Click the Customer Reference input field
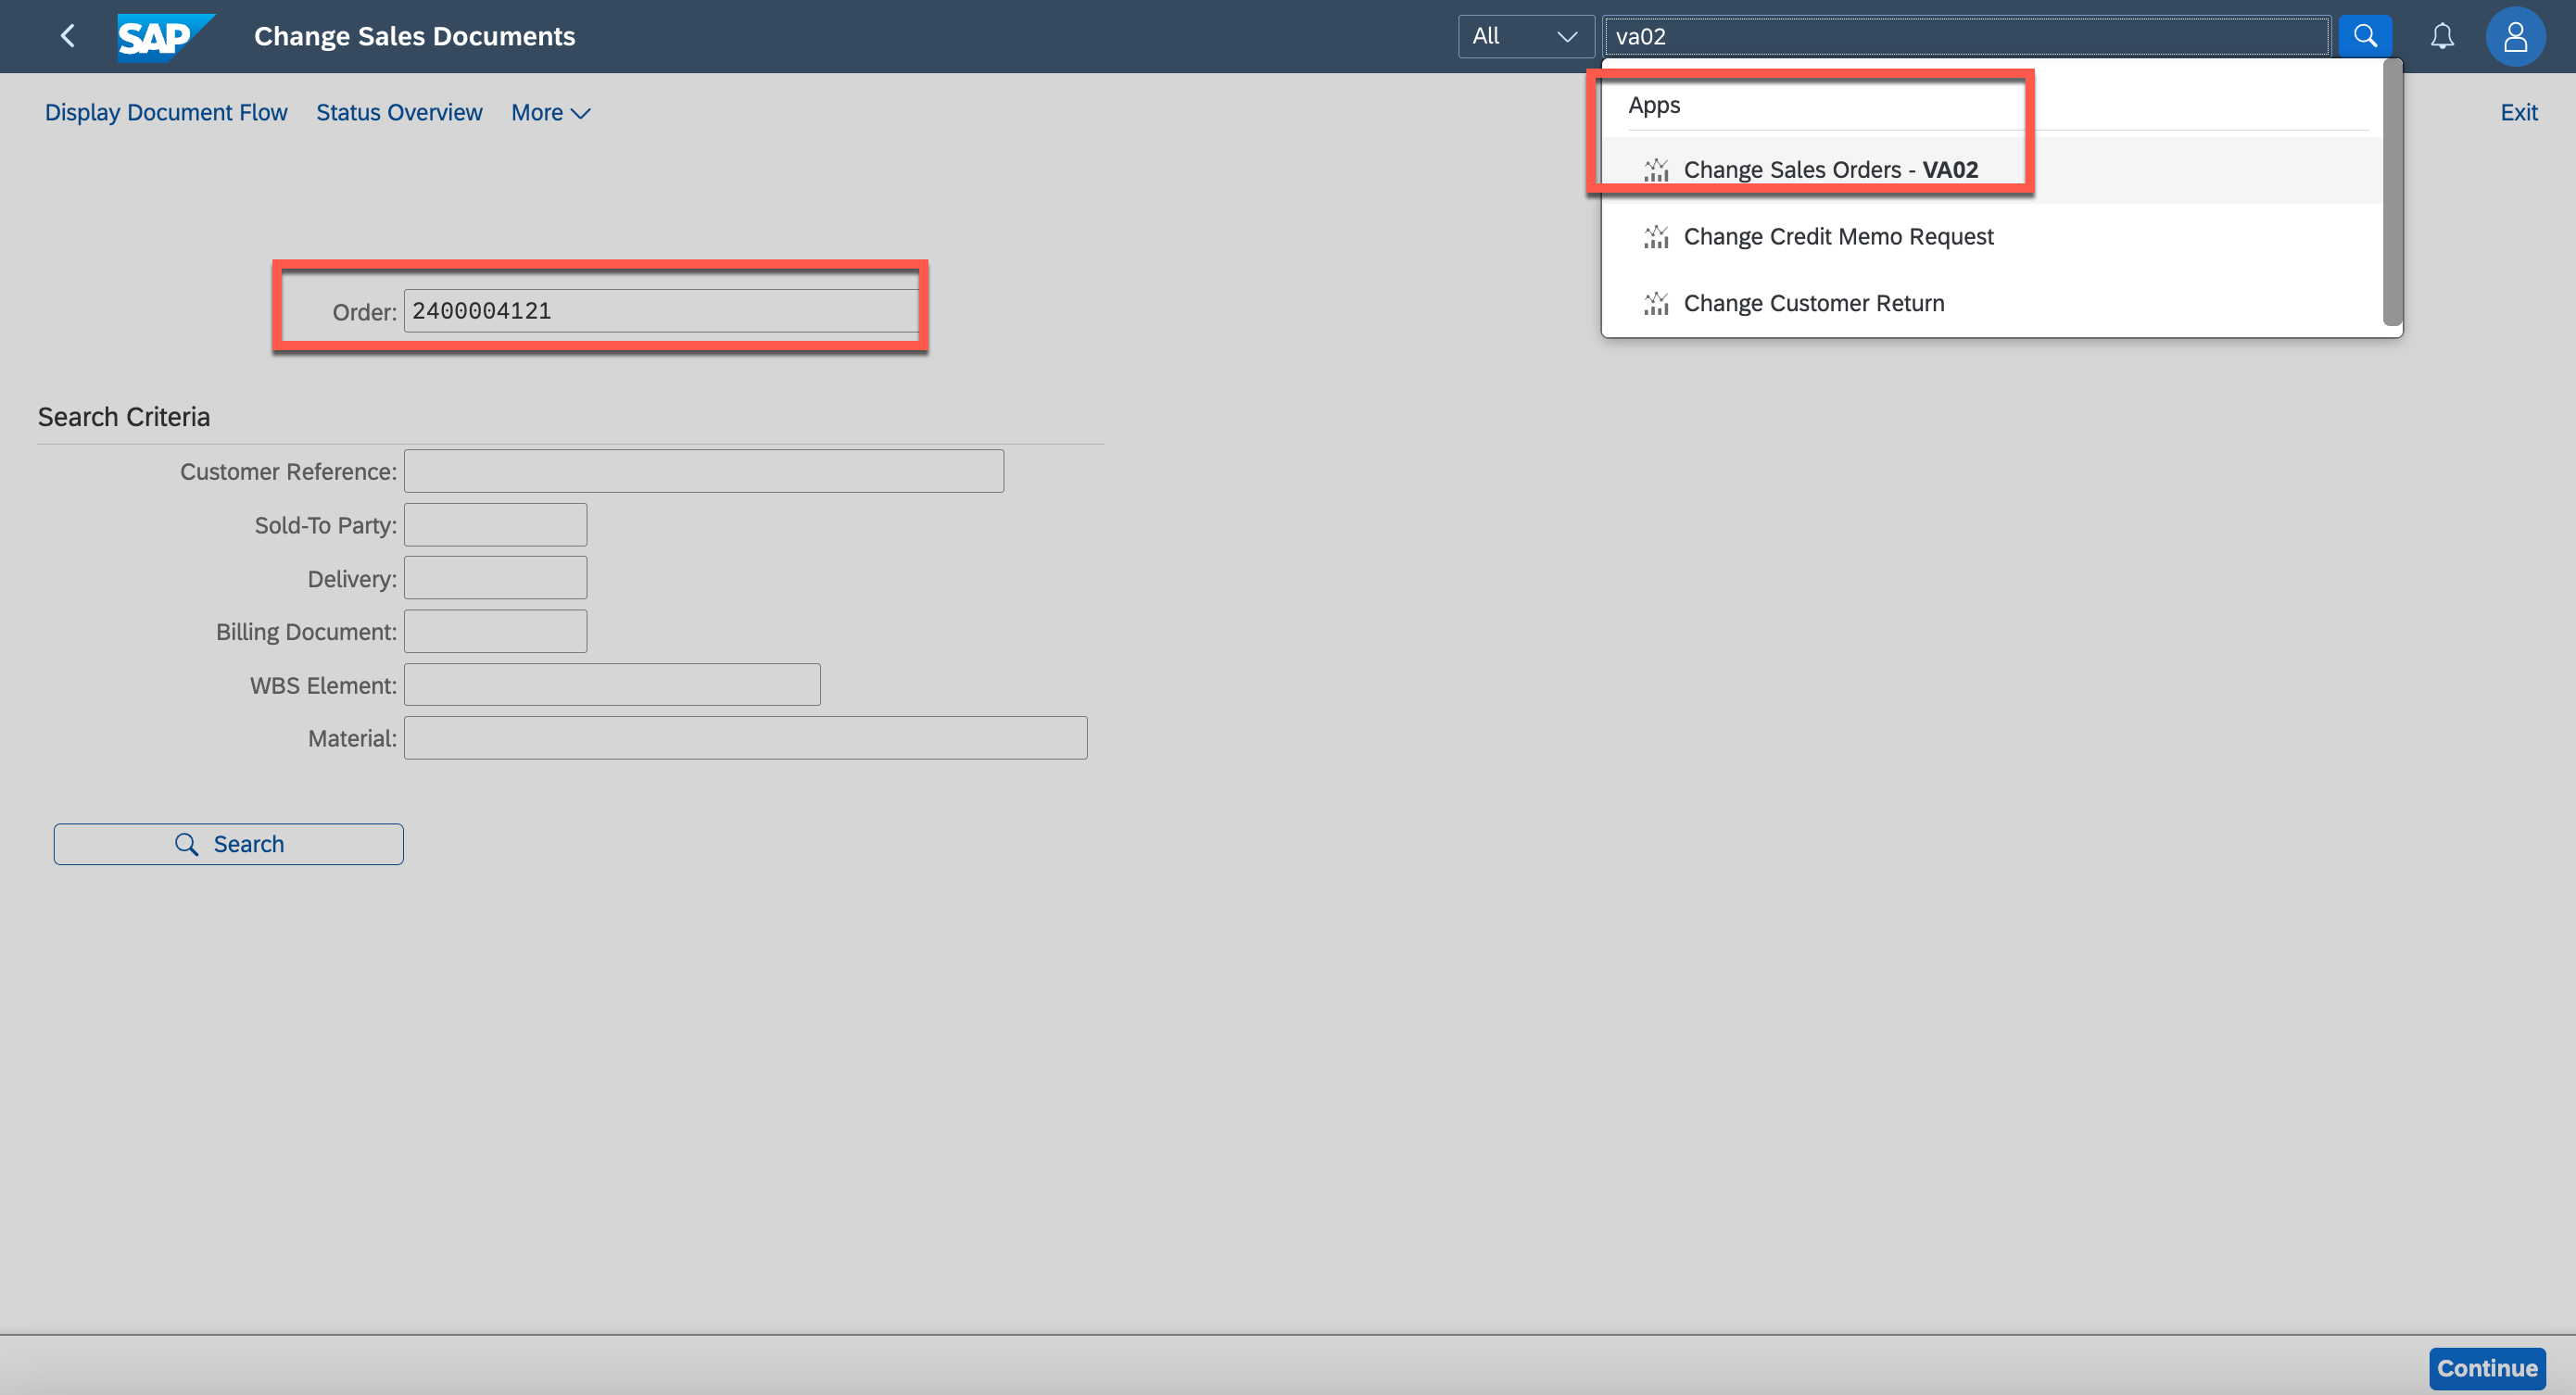Screen dimensions: 2576x1395 tap(703, 471)
